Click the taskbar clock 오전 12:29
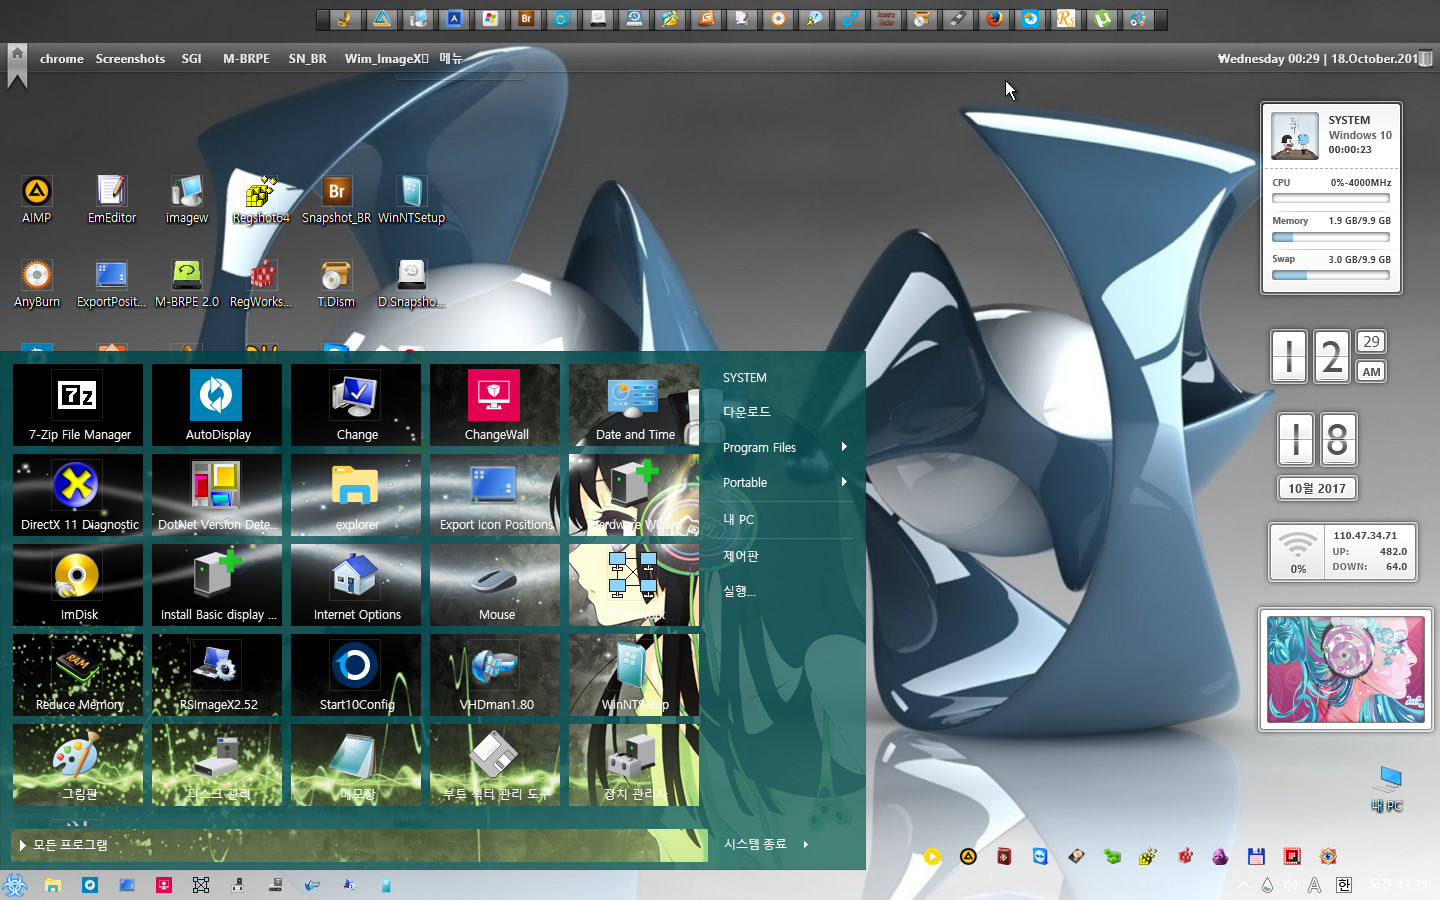The height and width of the screenshot is (900, 1440). tap(1399, 885)
